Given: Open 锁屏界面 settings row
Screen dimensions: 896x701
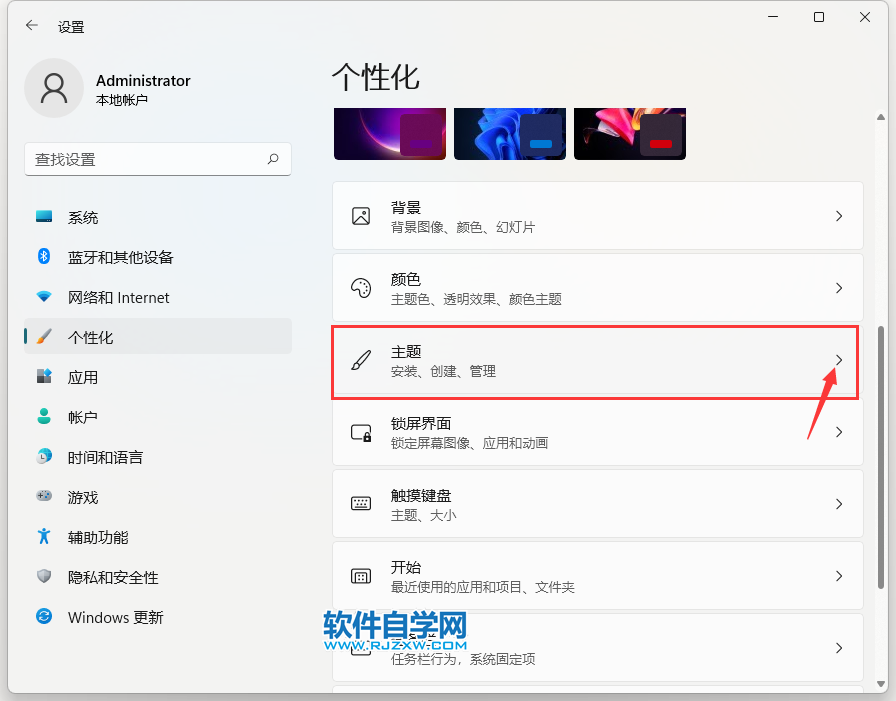Looking at the screenshot, I should 597,432.
